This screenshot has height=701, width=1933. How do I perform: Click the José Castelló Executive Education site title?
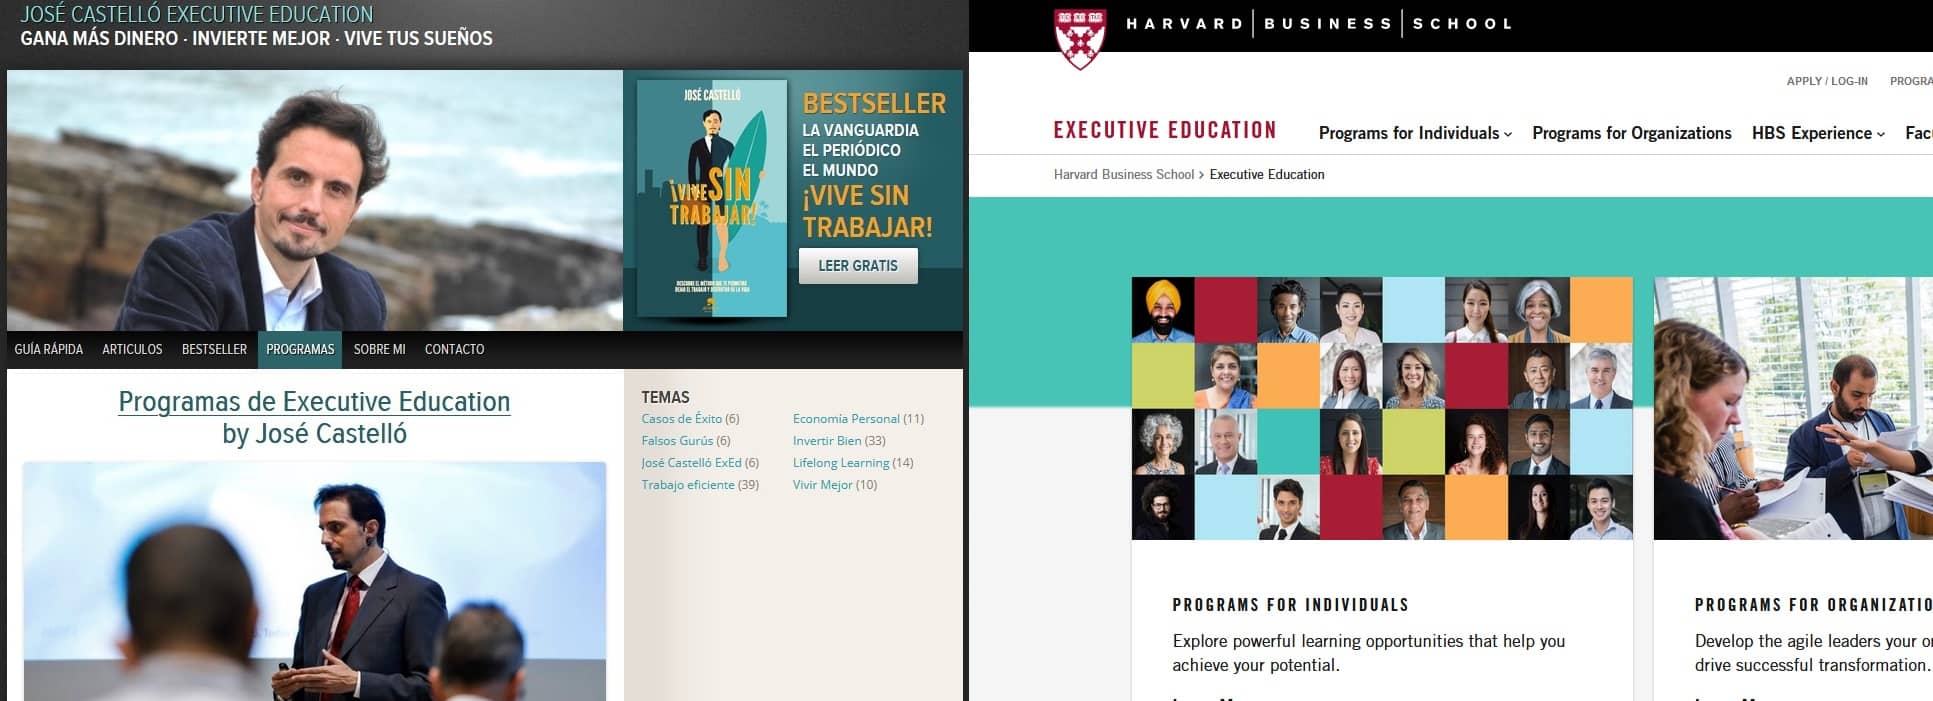click(197, 14)
